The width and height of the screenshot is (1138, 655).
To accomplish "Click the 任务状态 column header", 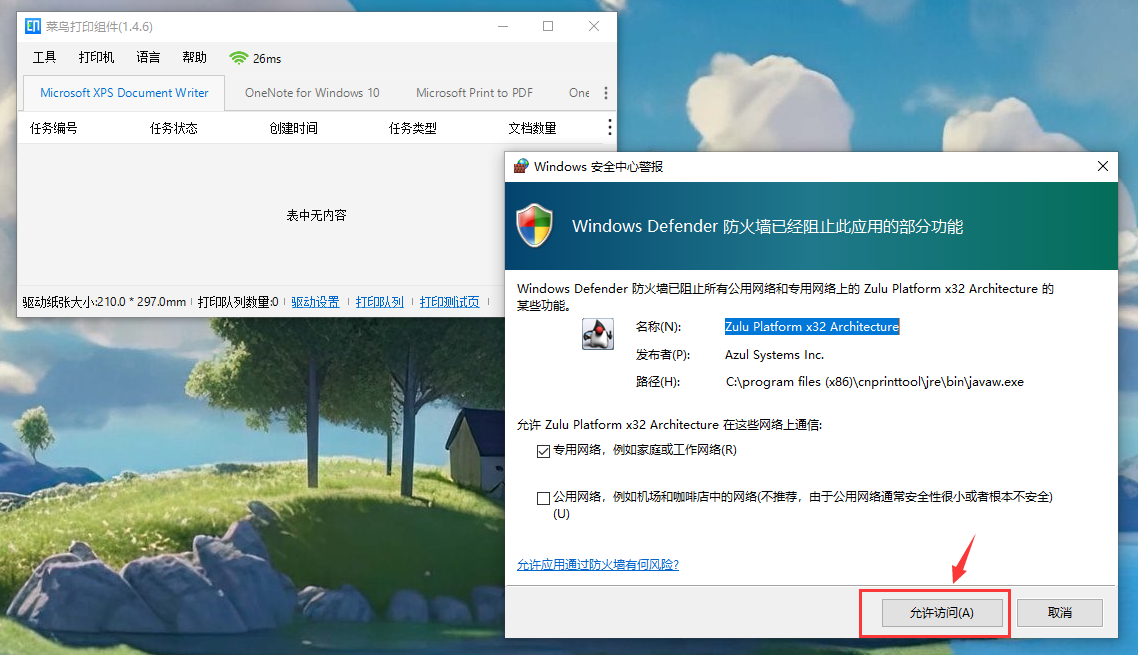I will [173, 129].
